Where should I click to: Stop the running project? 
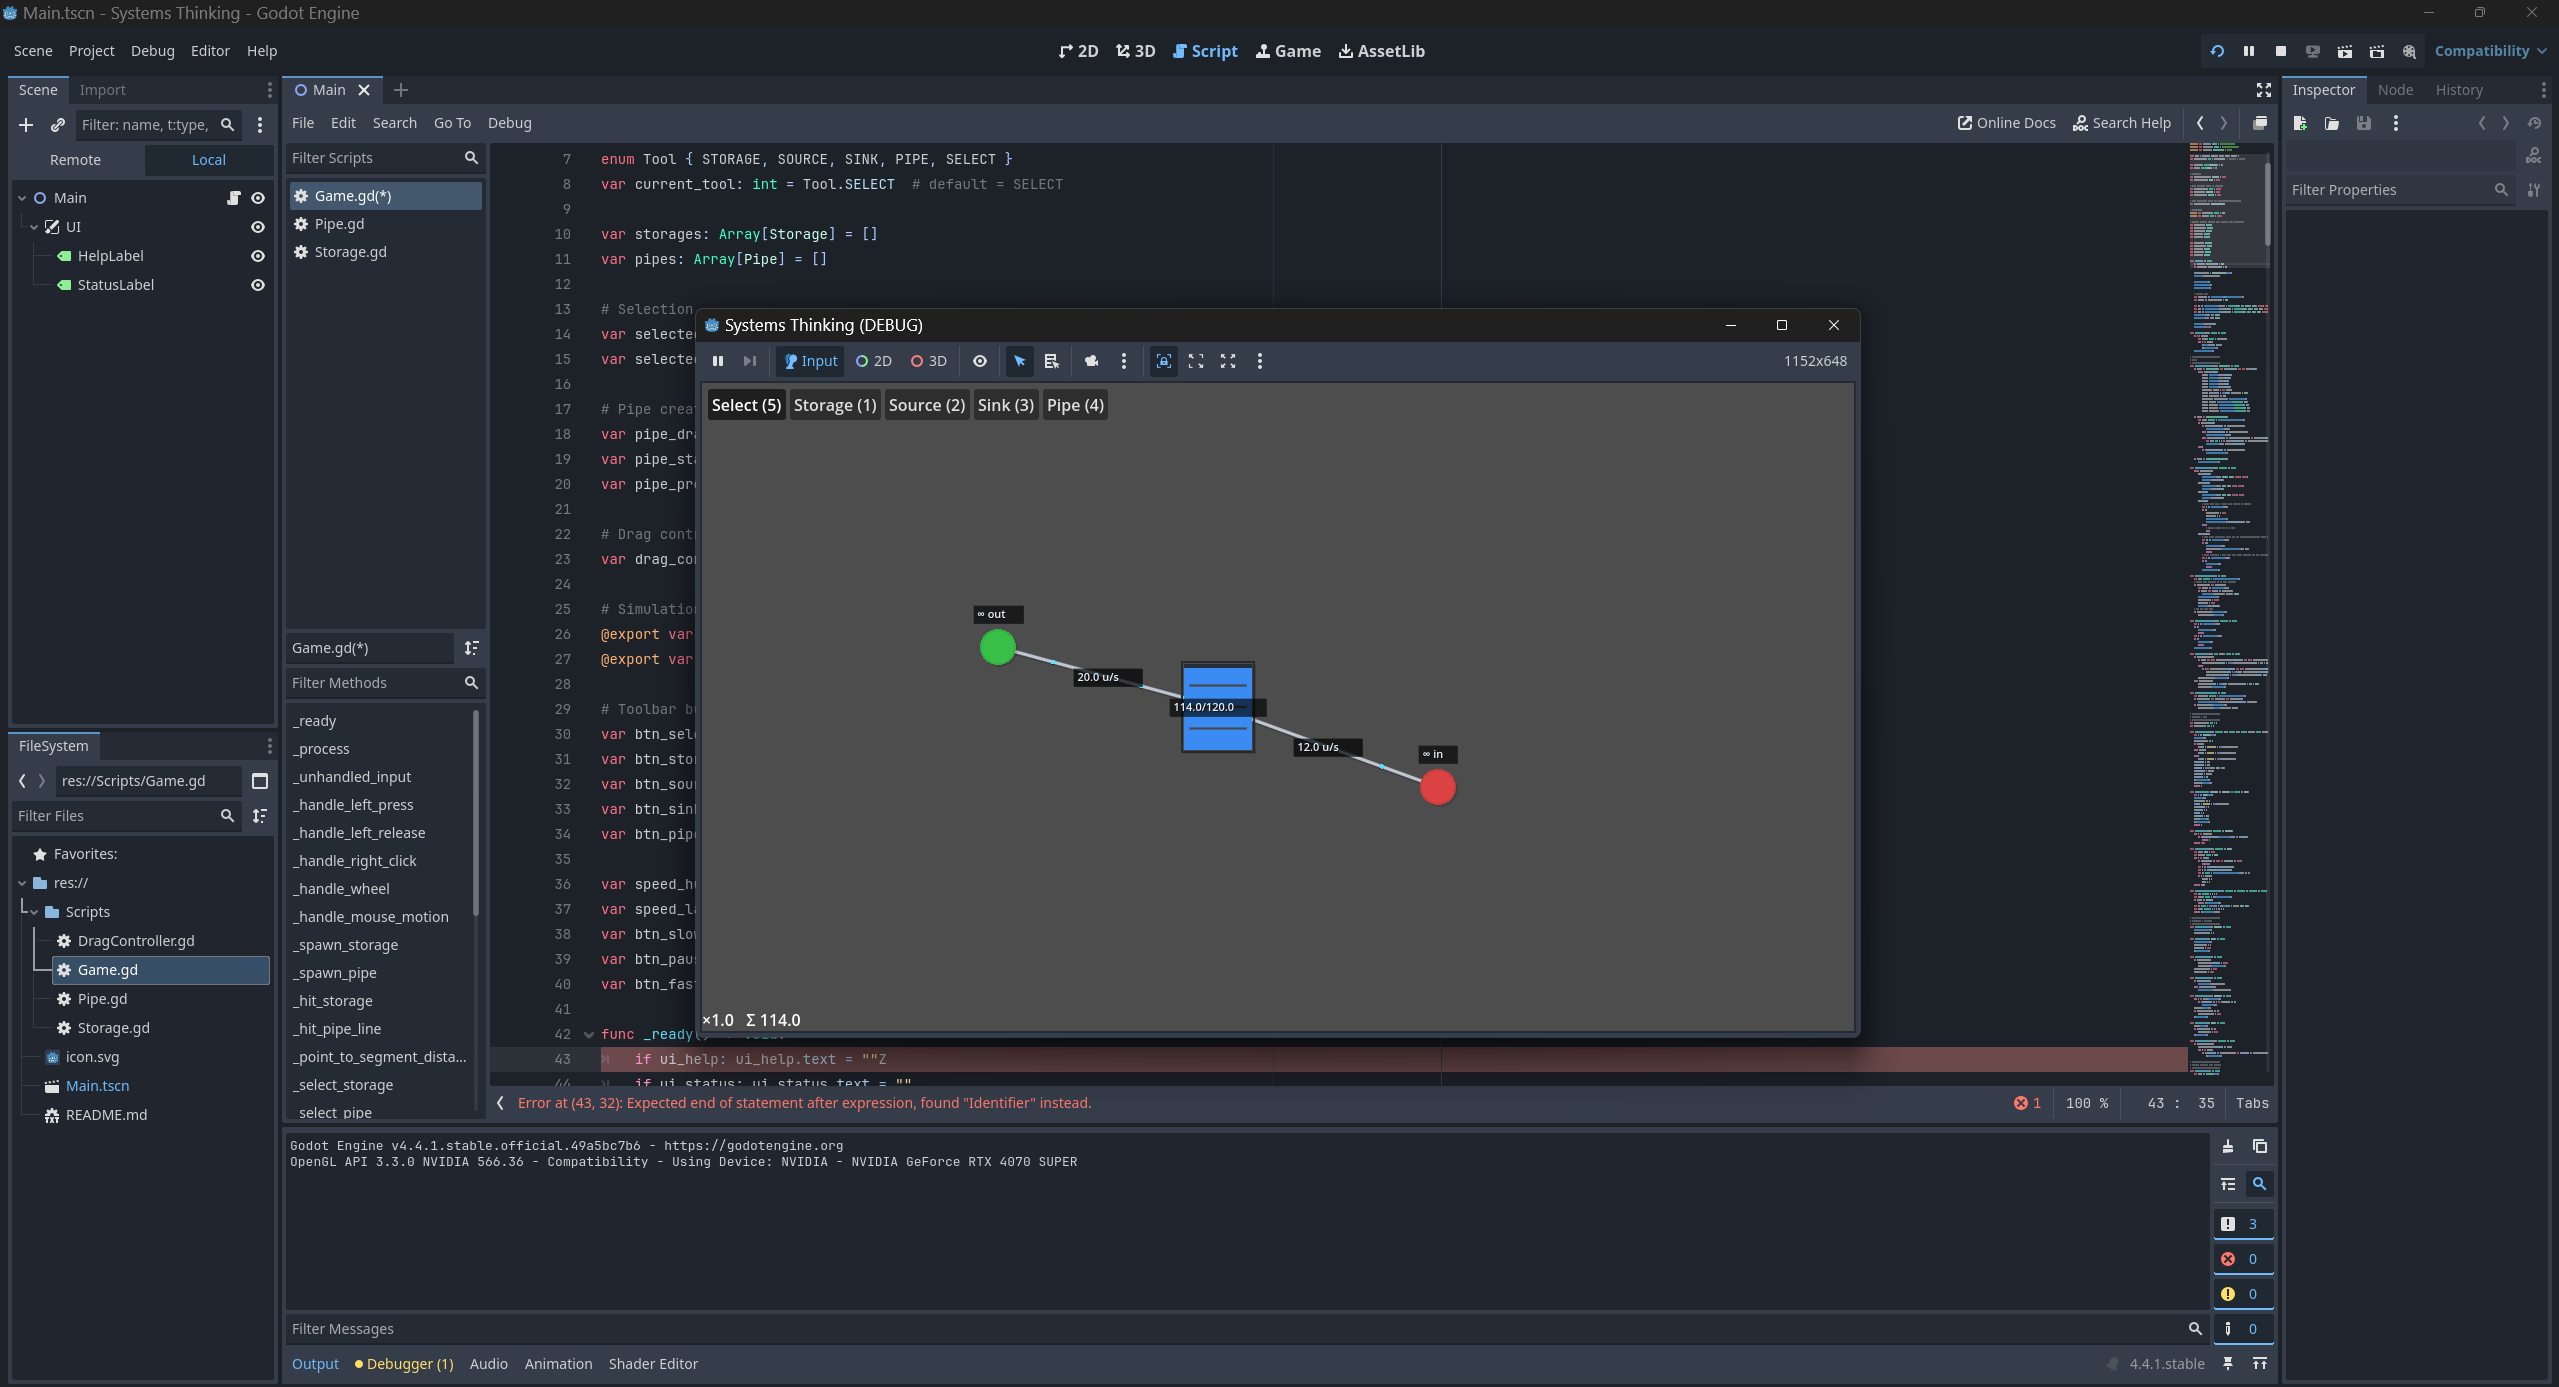[x=2280, y=51]
